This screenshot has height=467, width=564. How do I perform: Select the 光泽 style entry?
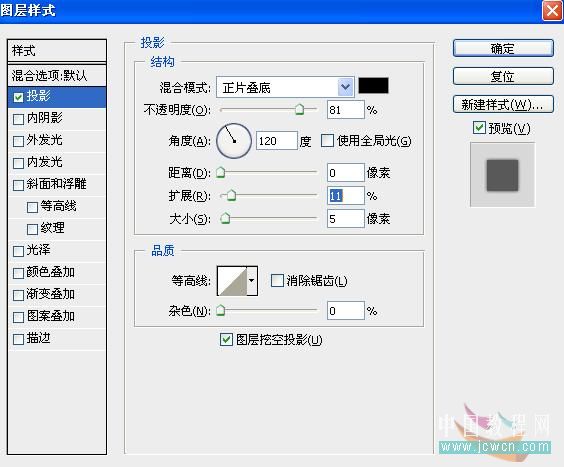[x=57, y=250]
